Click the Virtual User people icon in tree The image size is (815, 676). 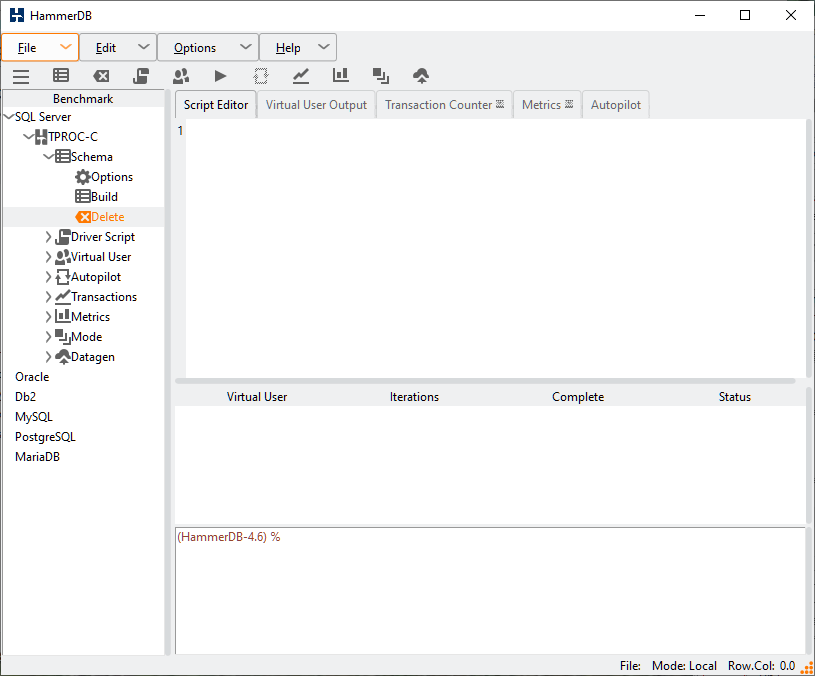coord(63,257)
